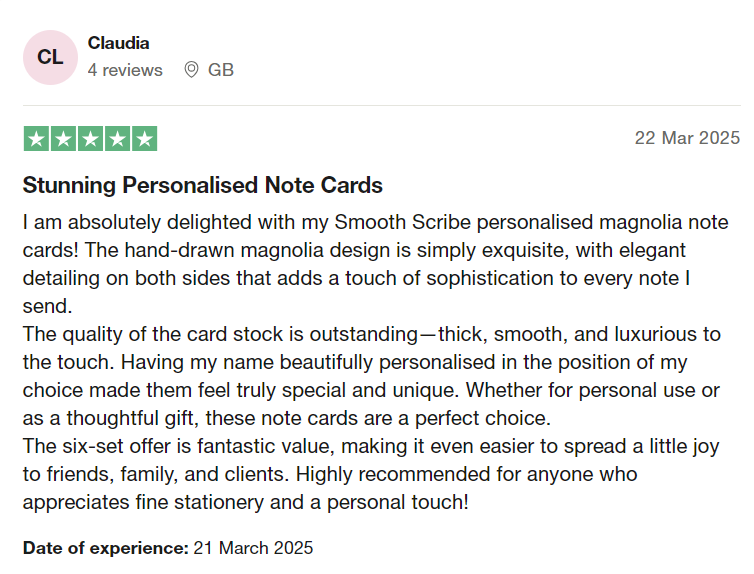
Task: Click the fifth green rating star
Action: 144,139
